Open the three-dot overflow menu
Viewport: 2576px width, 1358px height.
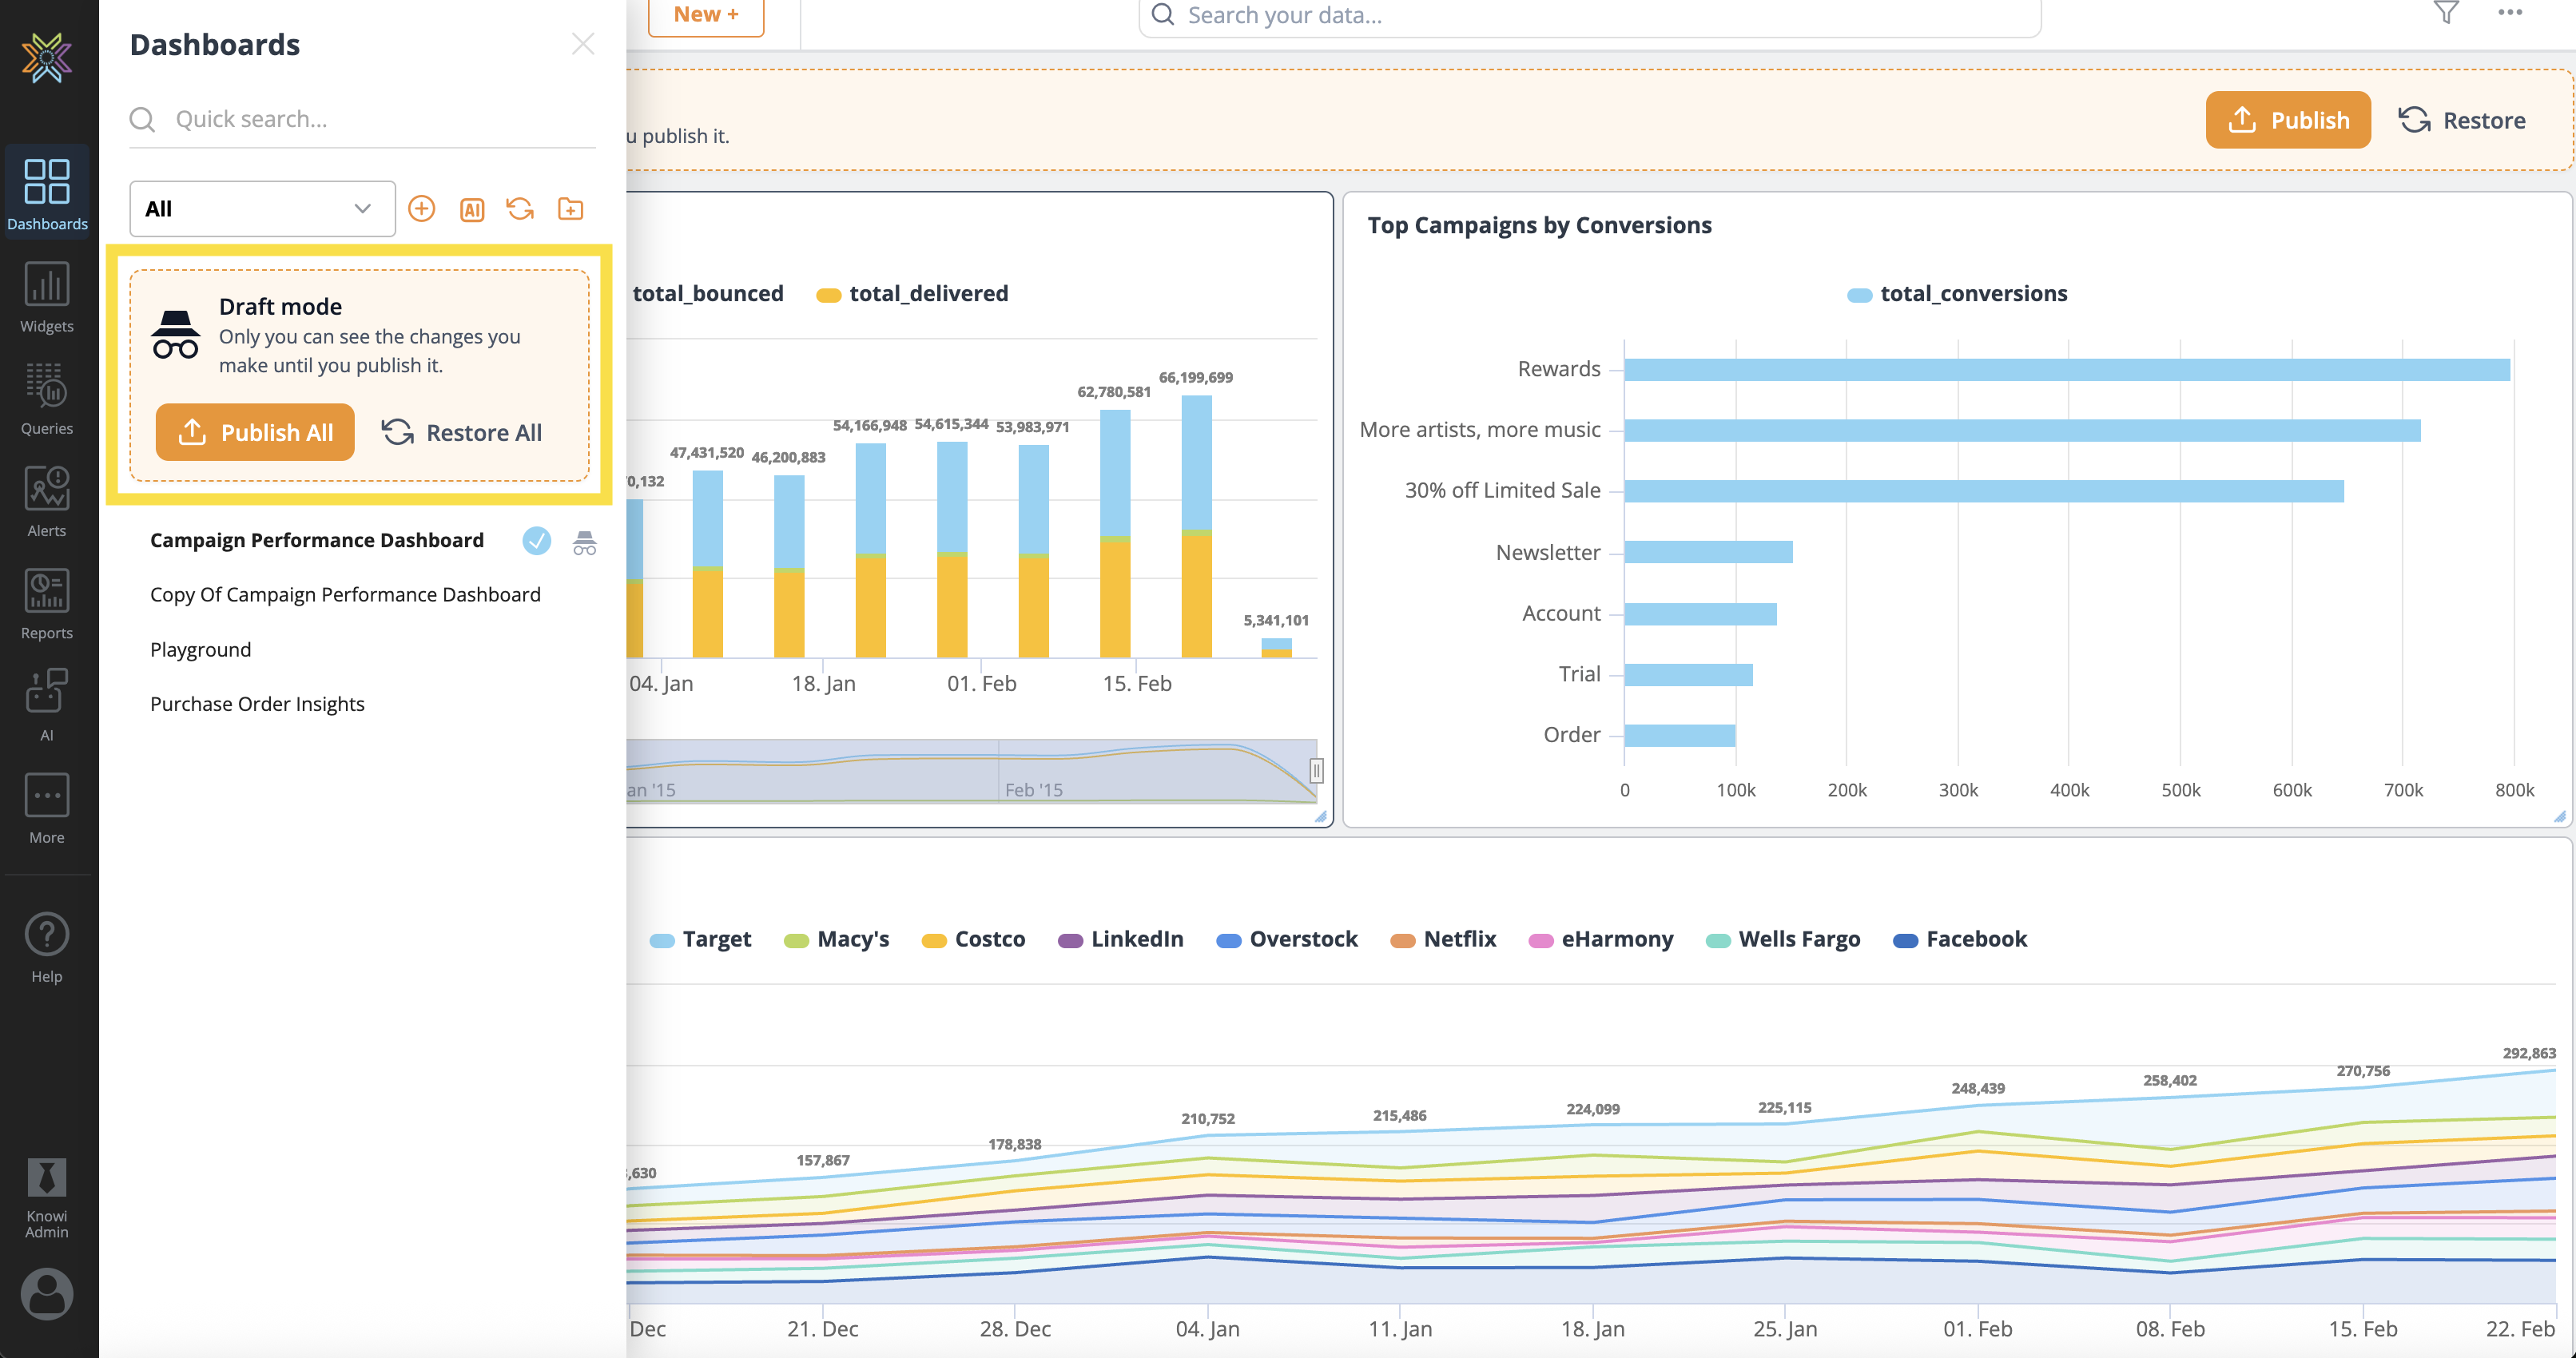(x=2509, y=13)
